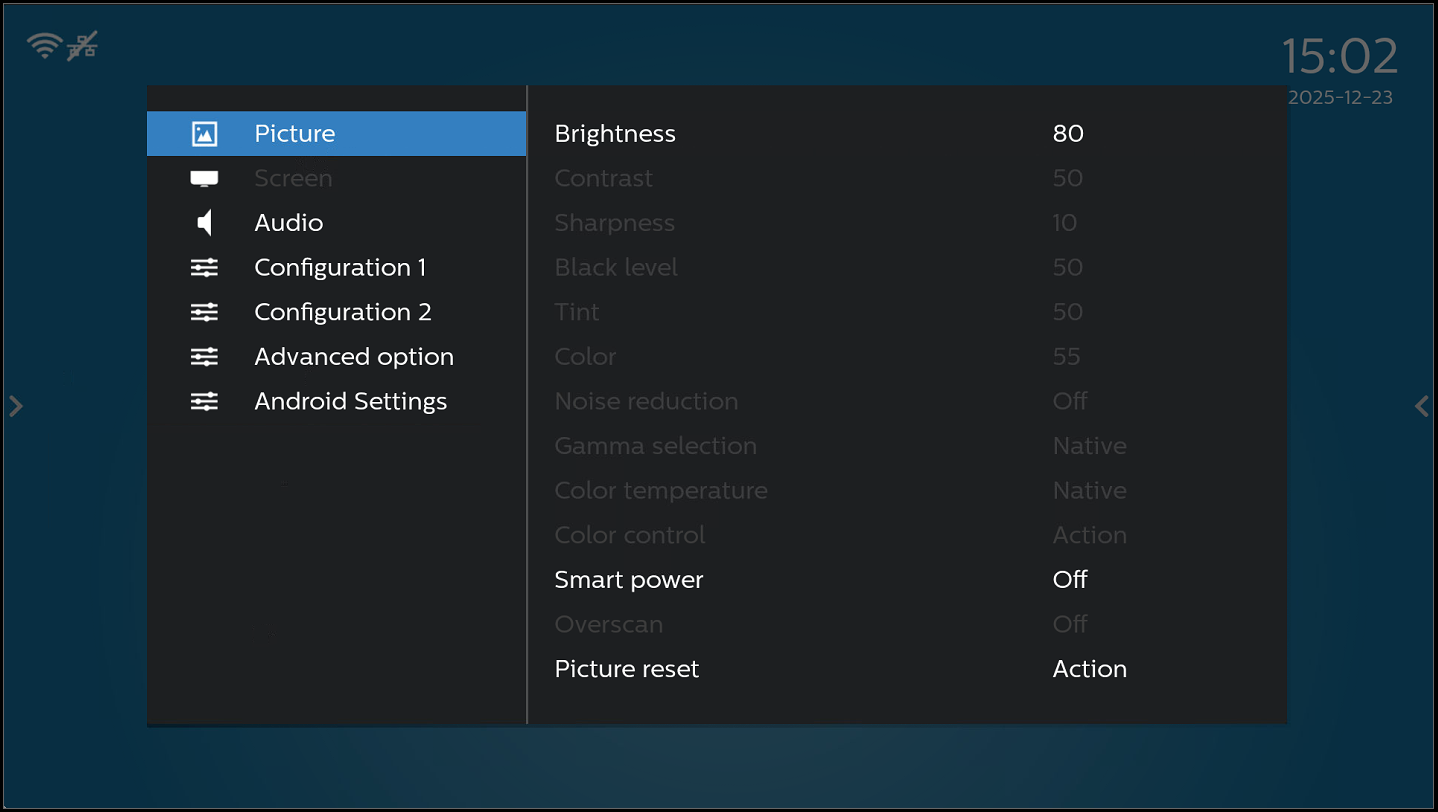Image resolution: width=1438 pixels, height=812 pixels.
Task: Toggle the Noise reduction Off value
Action: (x=1070, y=402)
